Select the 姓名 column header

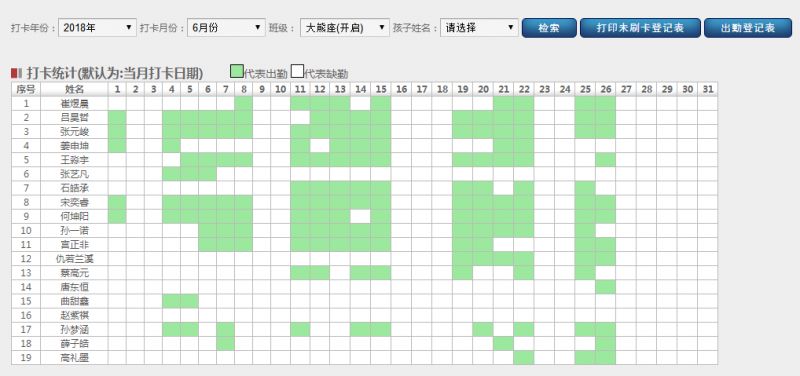click(x=74, y=89)
